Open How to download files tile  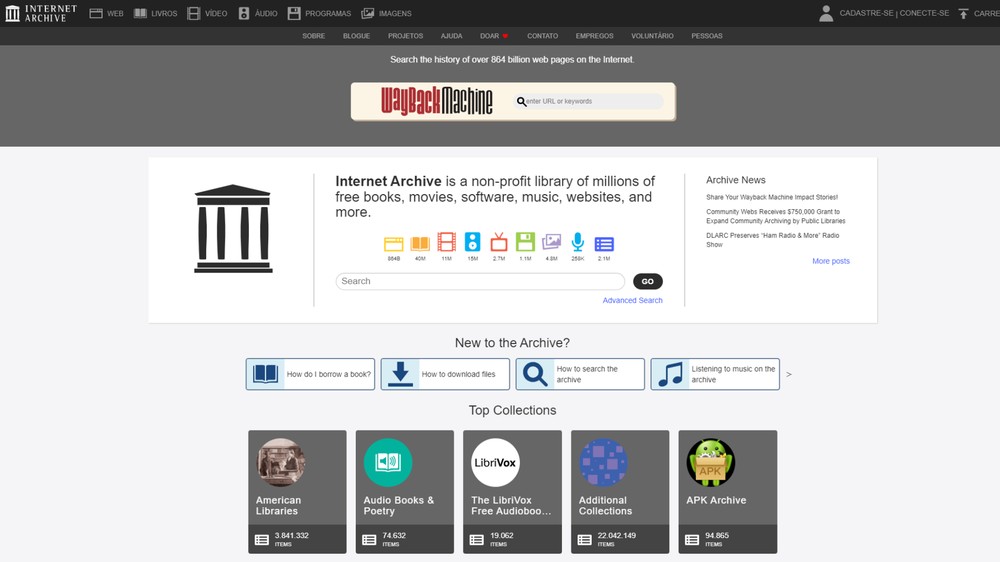[445, 374]
